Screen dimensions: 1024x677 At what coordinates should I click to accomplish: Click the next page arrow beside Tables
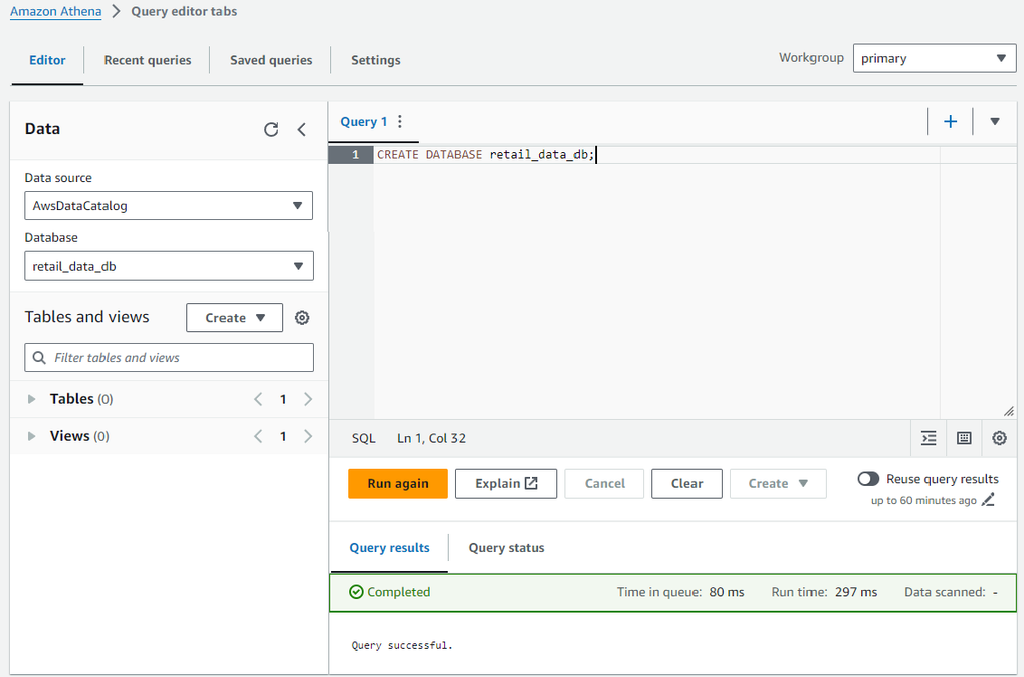click(306, 398)
